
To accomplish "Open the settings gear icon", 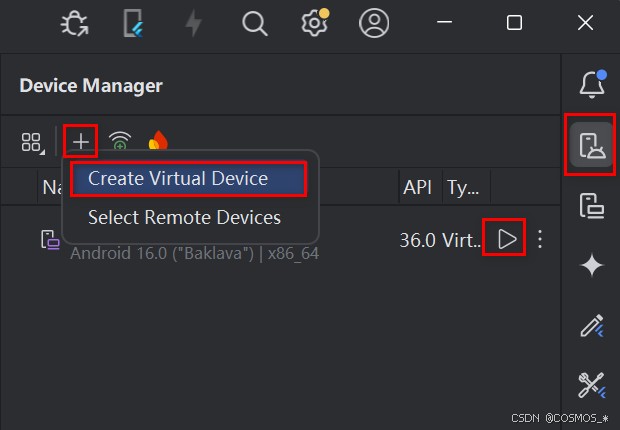I will (315, 24).
